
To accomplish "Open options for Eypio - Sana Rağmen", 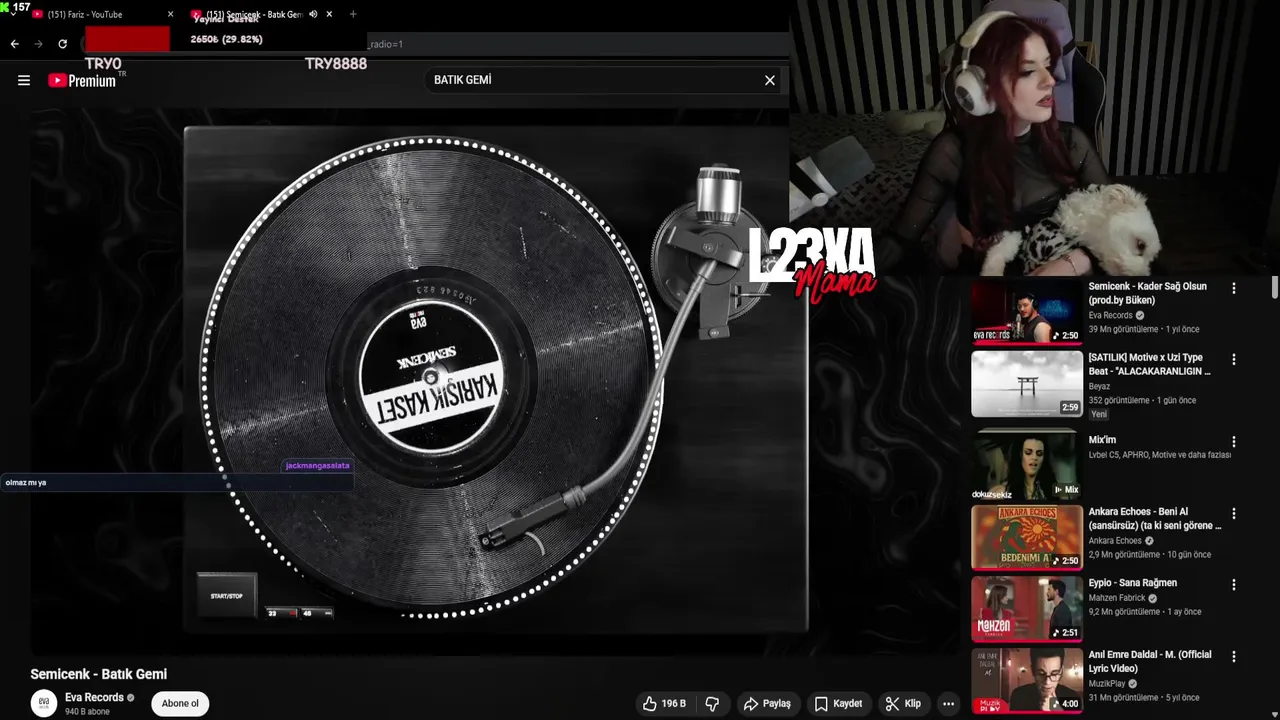I will [x=1234, y=585].
